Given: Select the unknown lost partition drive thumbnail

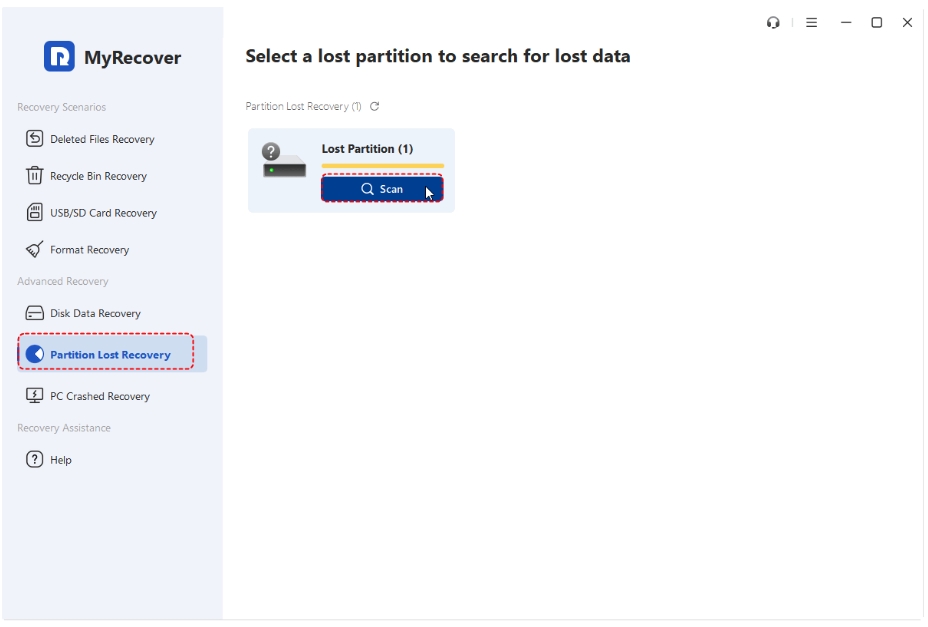Looking at the screenshot, I should coord(284,160).
